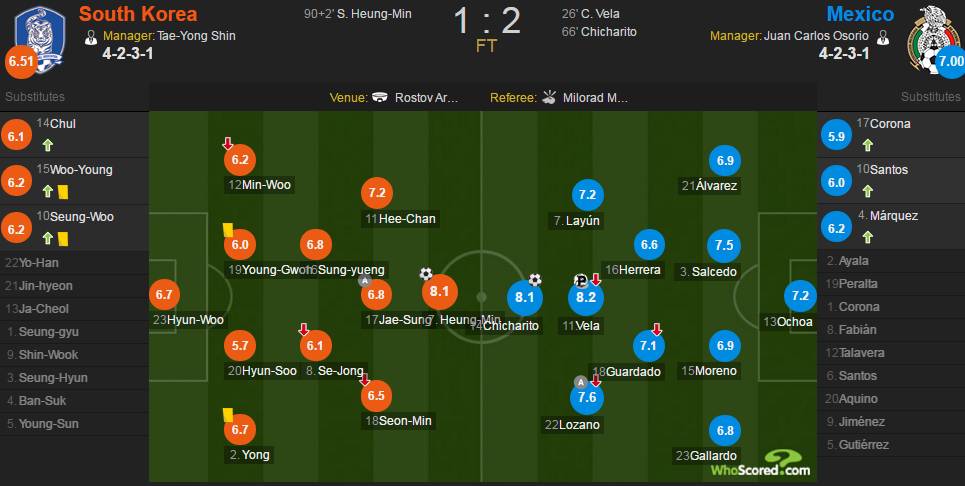Click the stadium icon next to Venue

point(380,98)
